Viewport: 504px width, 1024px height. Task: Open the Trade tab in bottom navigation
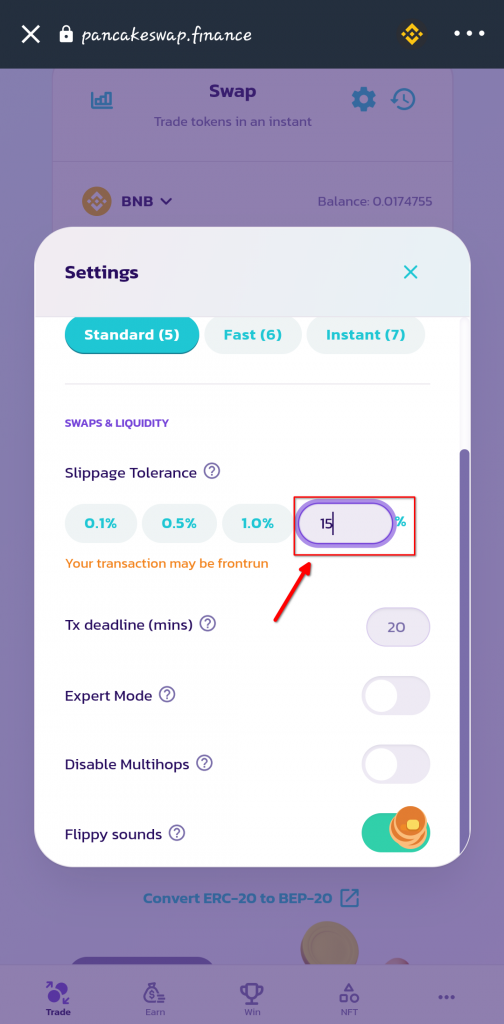coord(58,998)
